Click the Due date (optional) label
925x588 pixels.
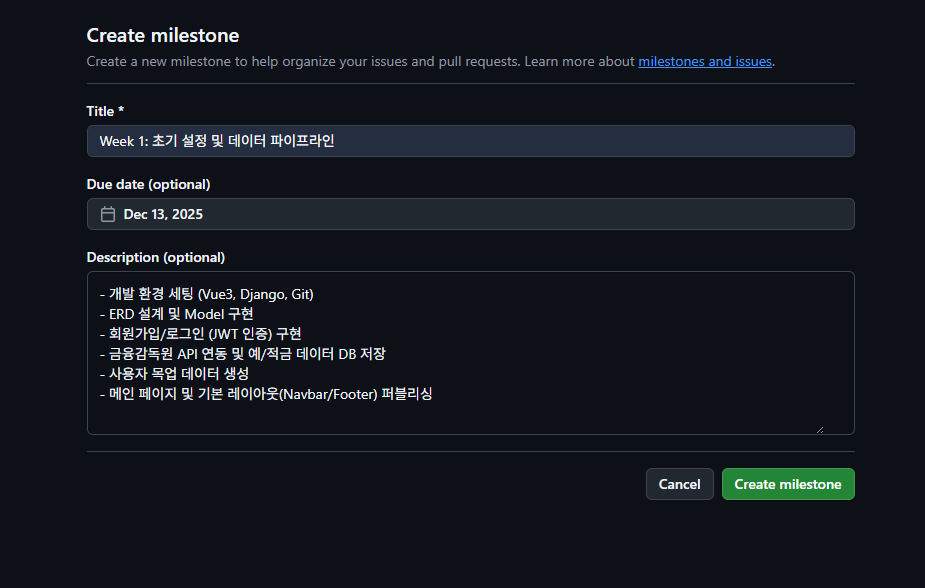(x=148, y=184)
